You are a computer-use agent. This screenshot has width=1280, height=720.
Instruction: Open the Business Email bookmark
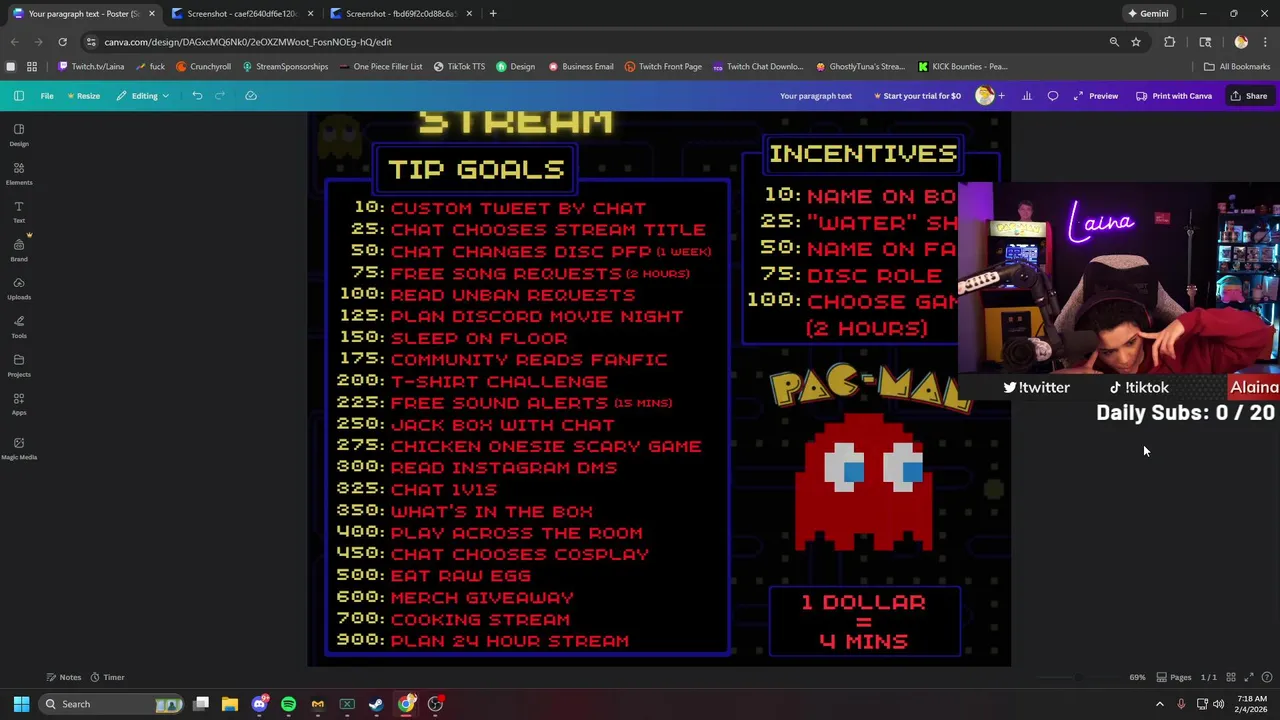581,67
